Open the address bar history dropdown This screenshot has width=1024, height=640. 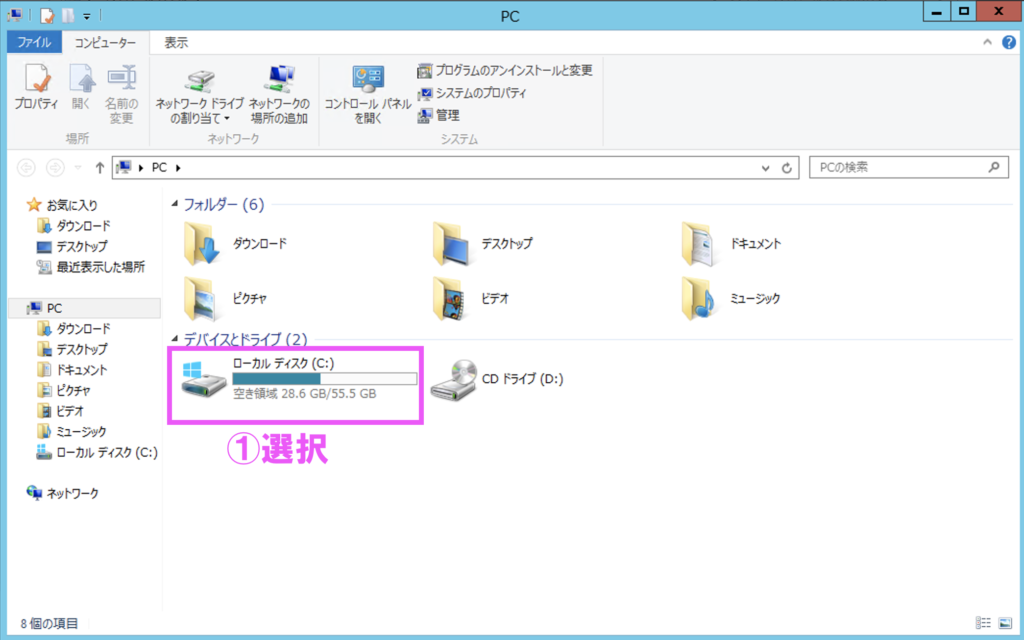pyautogui.click(x=765, y=168)
